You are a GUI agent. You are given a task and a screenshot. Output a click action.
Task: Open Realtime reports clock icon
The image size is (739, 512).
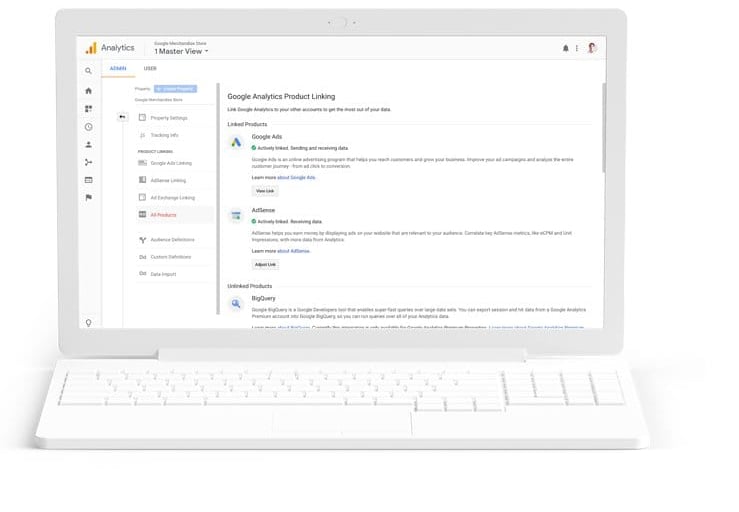[x=88, y=127]
